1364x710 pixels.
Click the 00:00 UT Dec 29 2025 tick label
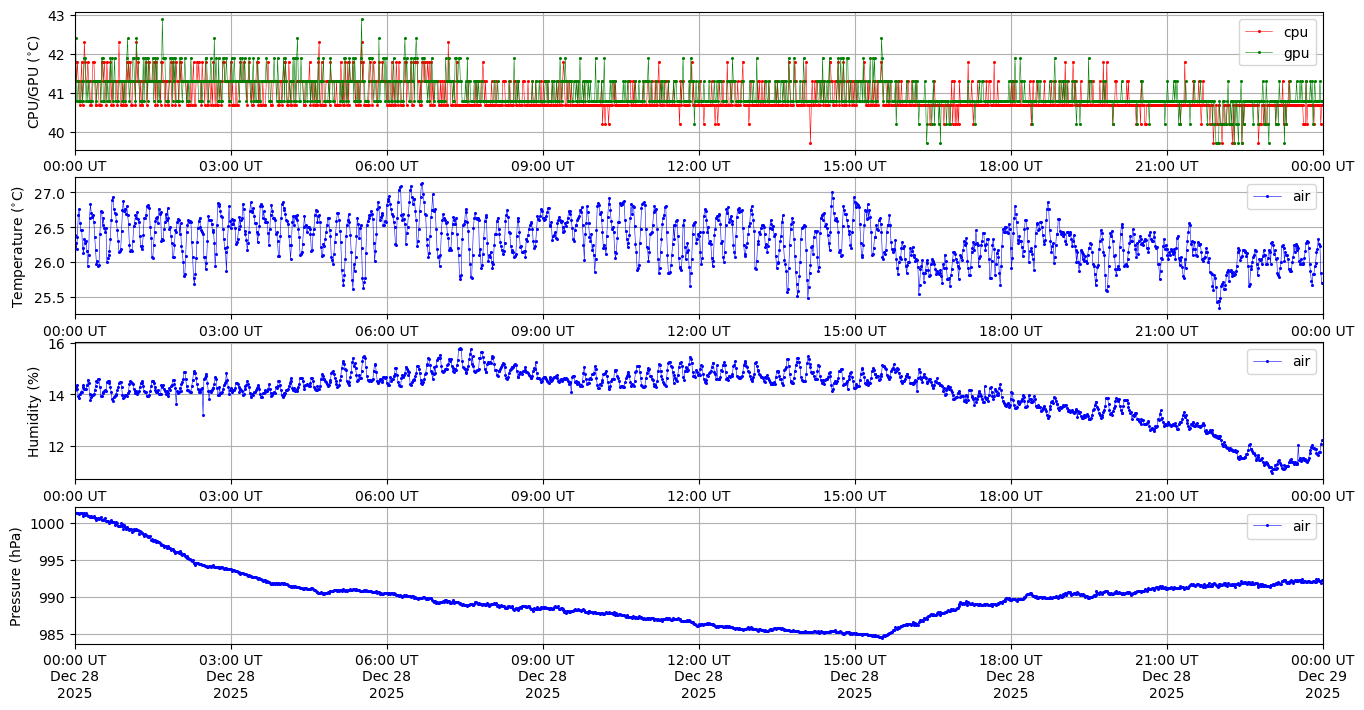[x=1322, y=676]
